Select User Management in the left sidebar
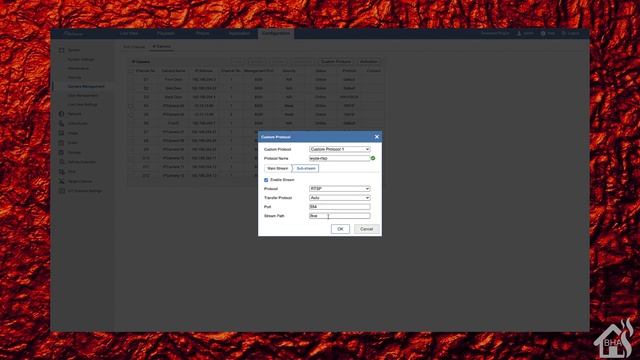Image resolution: width=640 pixels, height=360 pixels. pyautogui.click(x=82, y=96)
